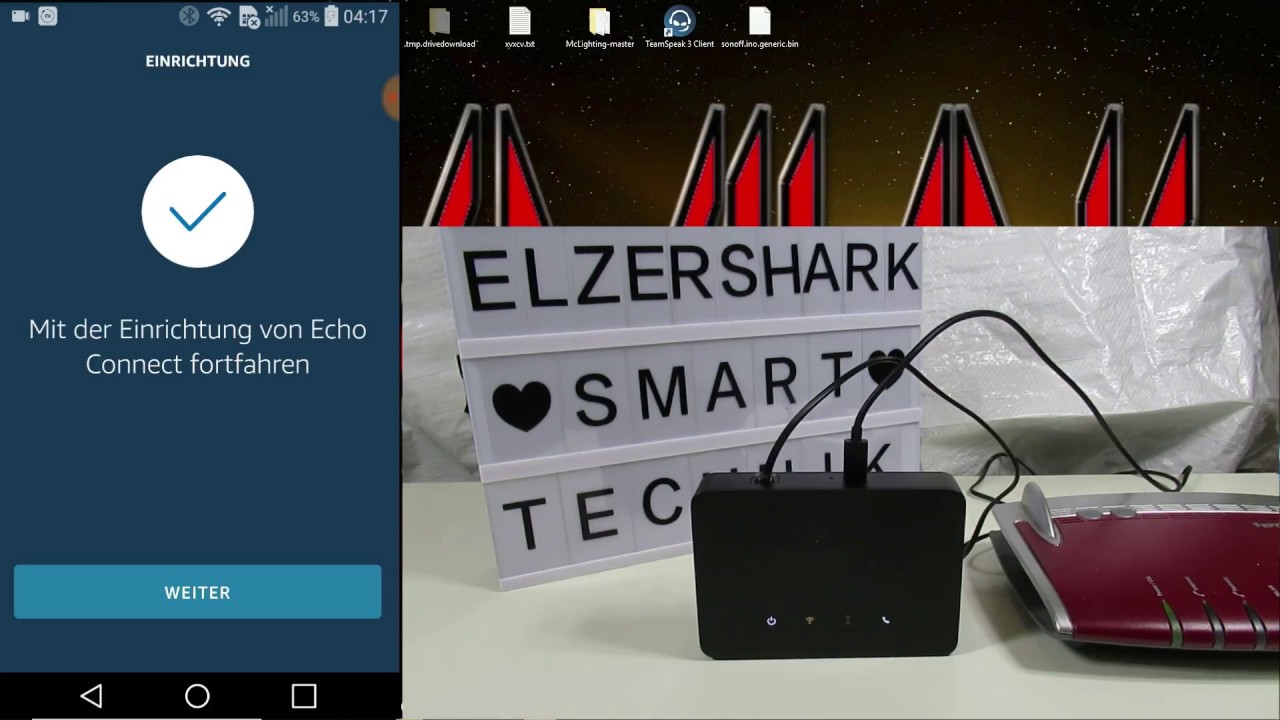Select the sonoff.ino.generic.bin desktop file
The image size is (1280, 720).
760,28
